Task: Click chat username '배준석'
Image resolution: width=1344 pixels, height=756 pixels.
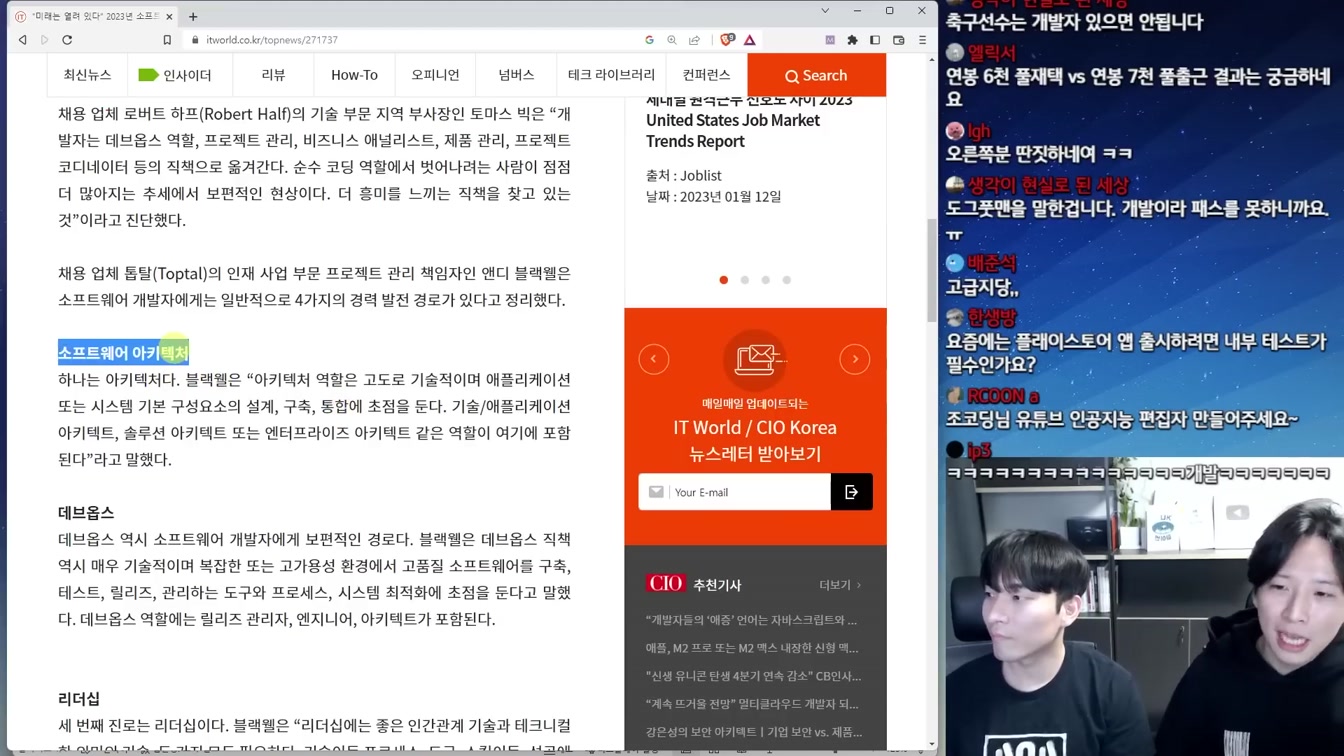Action: coord(991,263)
